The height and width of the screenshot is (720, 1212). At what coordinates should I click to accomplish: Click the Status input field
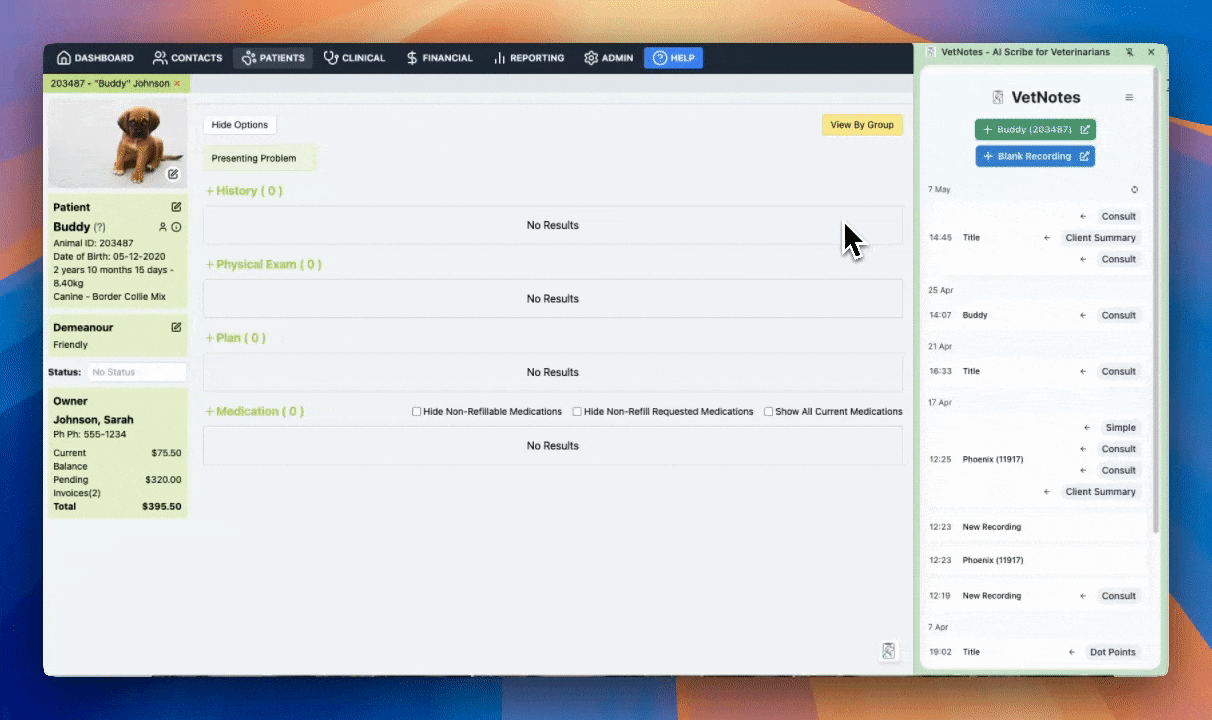click(x=136, y=372)
